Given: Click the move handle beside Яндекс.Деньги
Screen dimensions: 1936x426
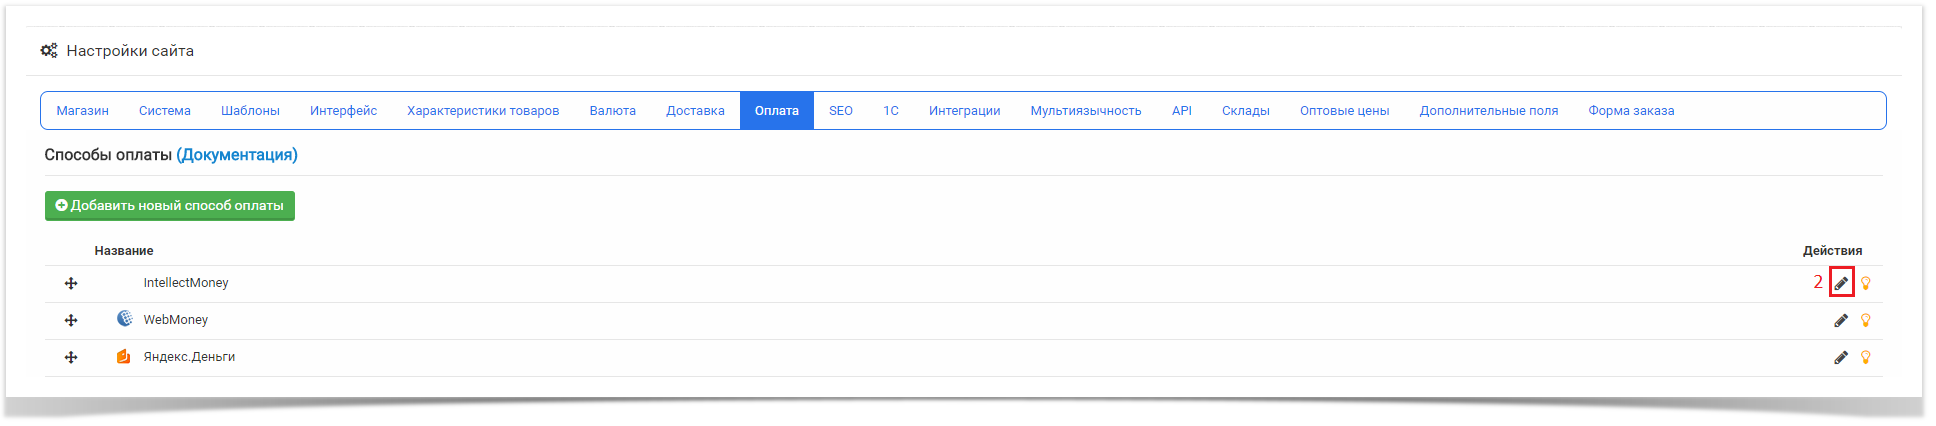Looking at the screenshot, I should [x=71, y=357].
